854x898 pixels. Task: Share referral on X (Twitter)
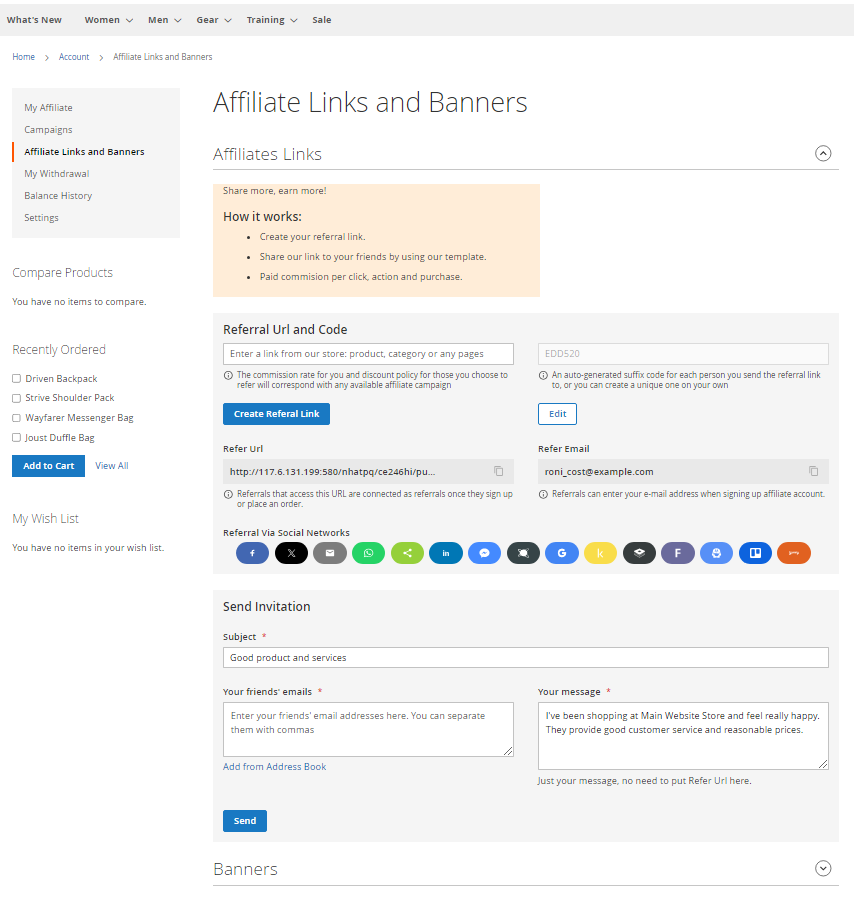tap(291, 553)
